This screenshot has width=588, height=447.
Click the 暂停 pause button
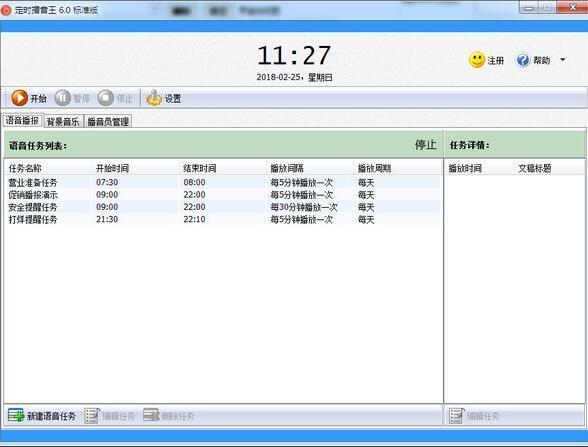[x=72, y=98]
